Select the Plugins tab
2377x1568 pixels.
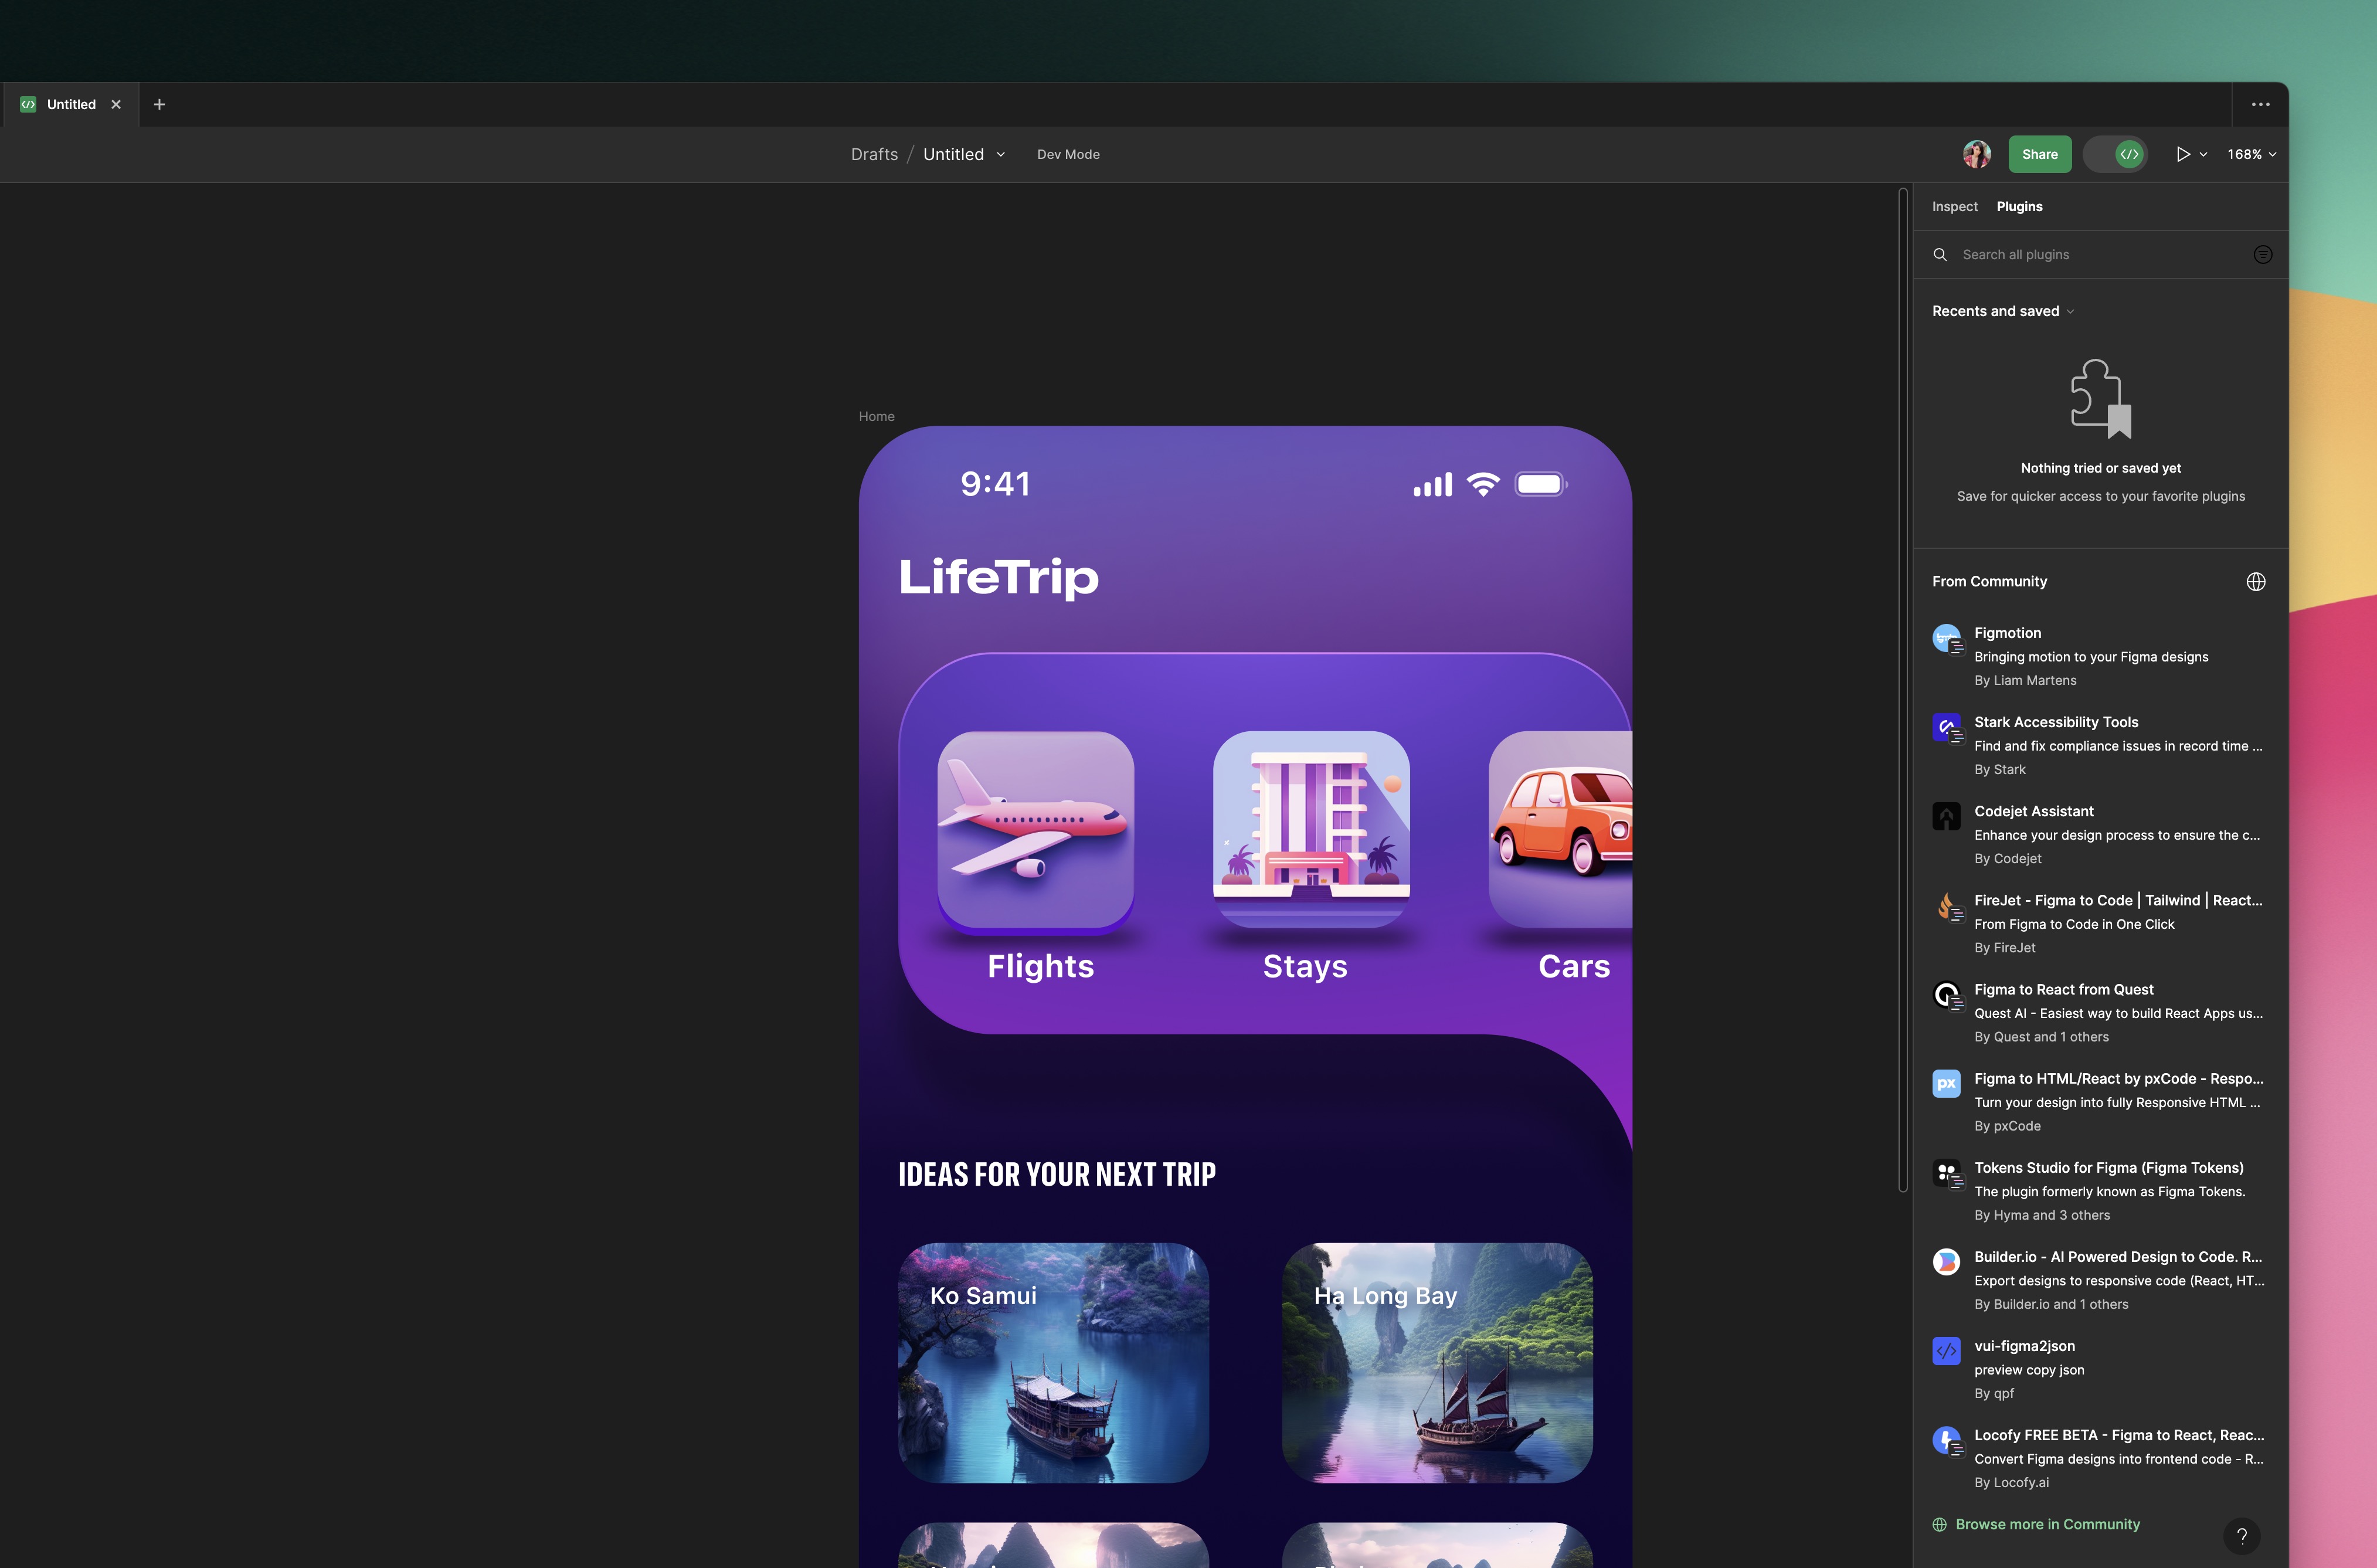tap(2019, 206)
